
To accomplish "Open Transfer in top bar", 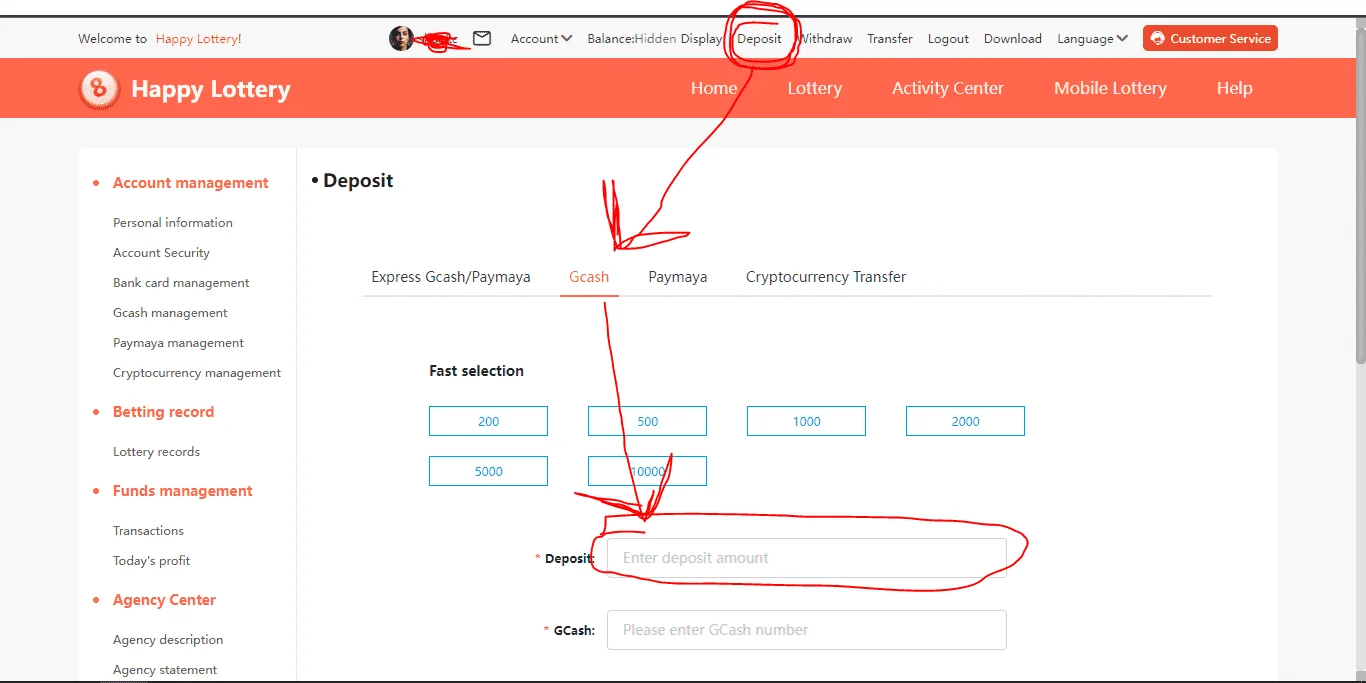I will pos(890,39).
